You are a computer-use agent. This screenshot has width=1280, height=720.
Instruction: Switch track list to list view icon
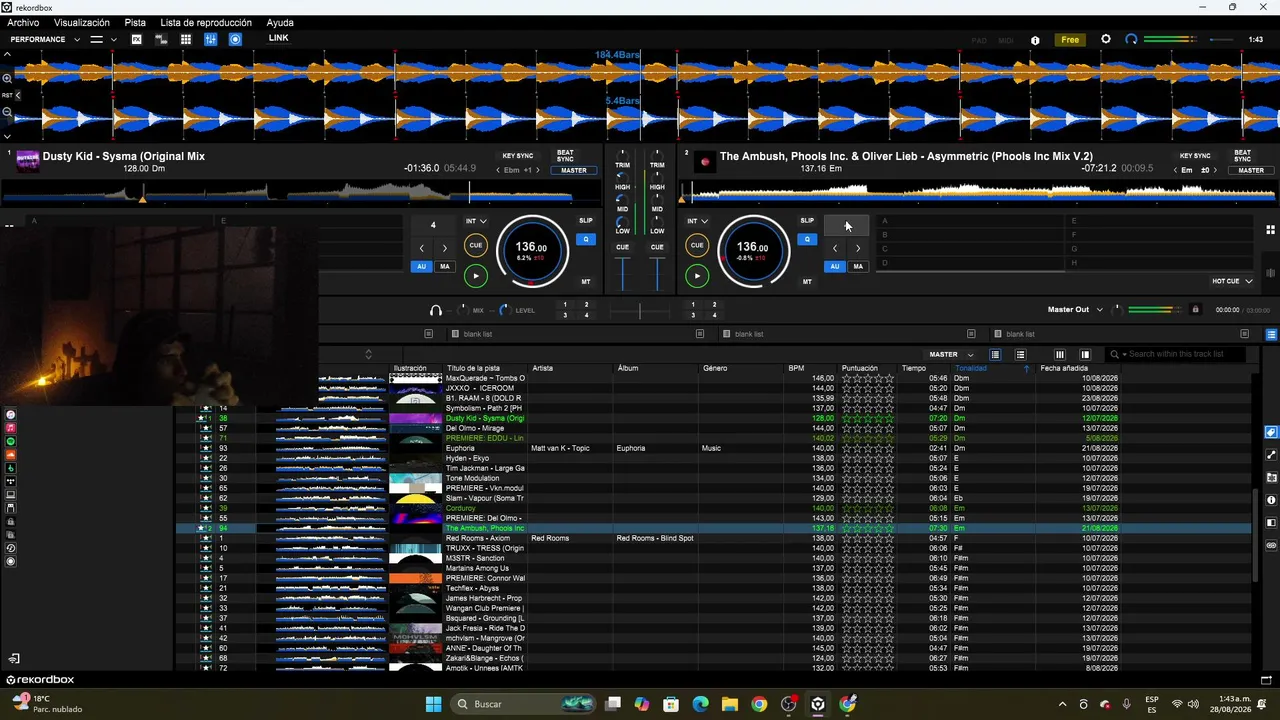point(995,354)
